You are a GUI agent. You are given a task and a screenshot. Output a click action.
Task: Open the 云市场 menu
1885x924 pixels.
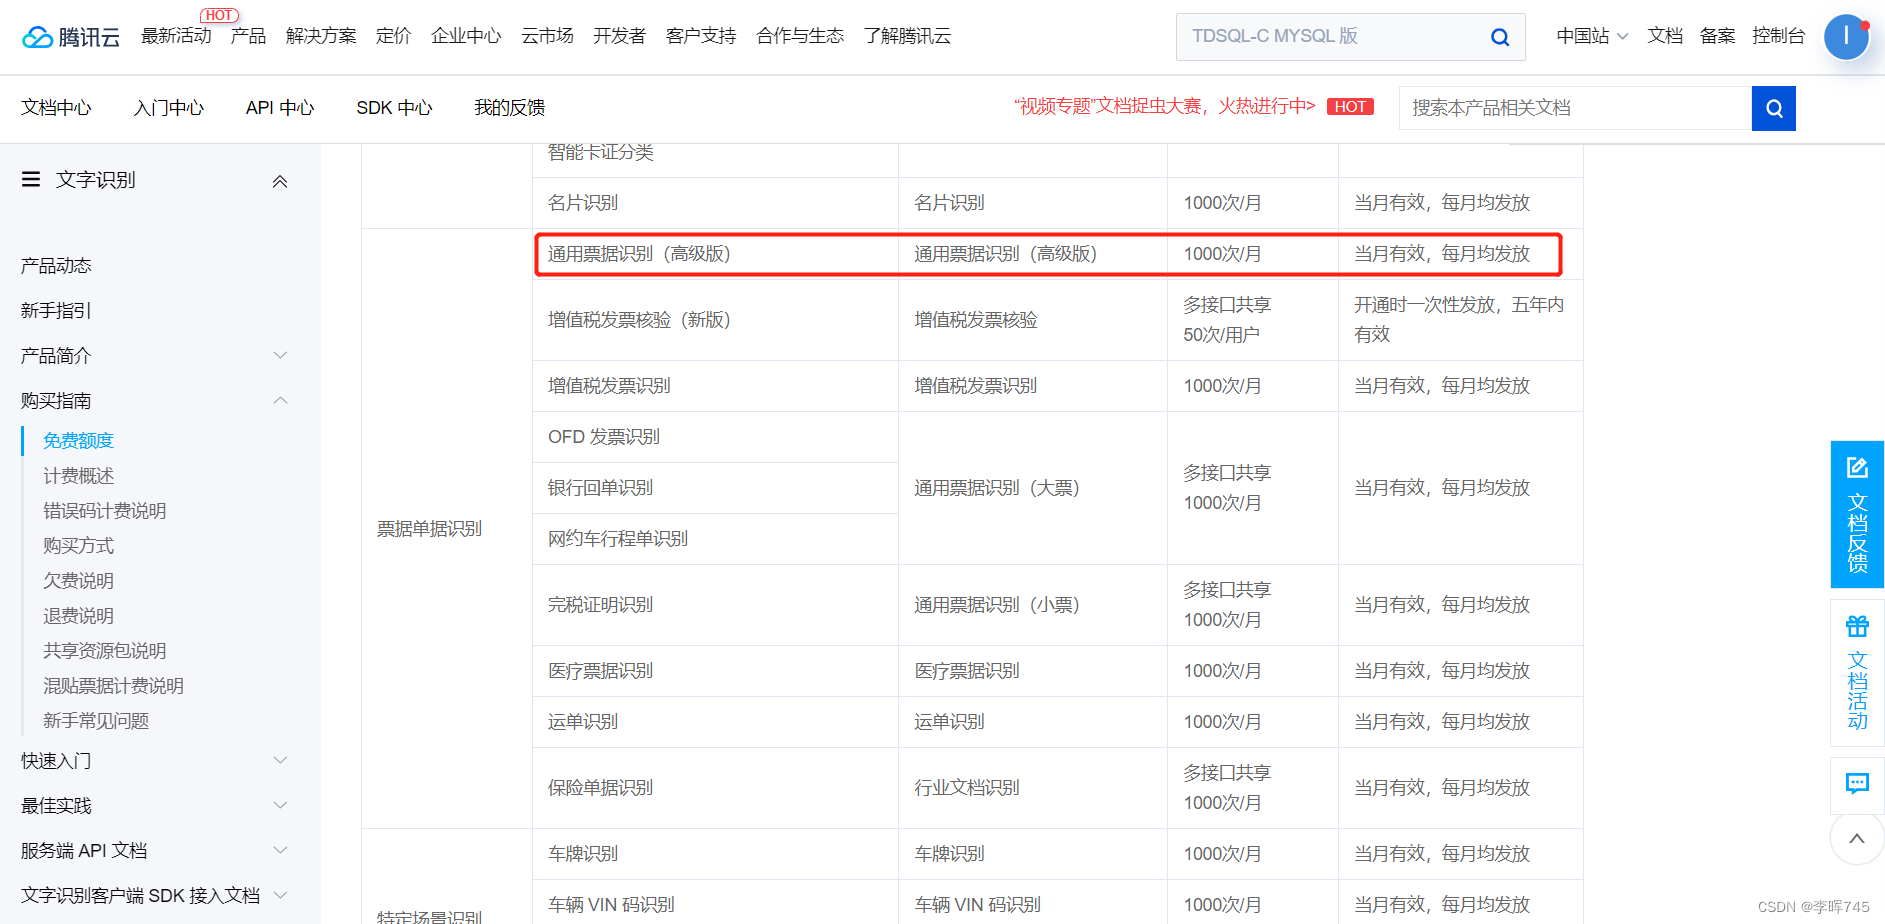pos(547,36)
